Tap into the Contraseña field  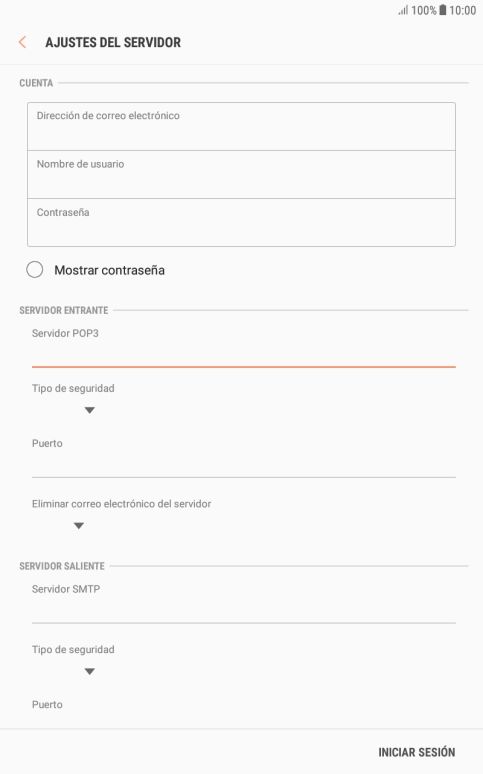tap(241, 222)
